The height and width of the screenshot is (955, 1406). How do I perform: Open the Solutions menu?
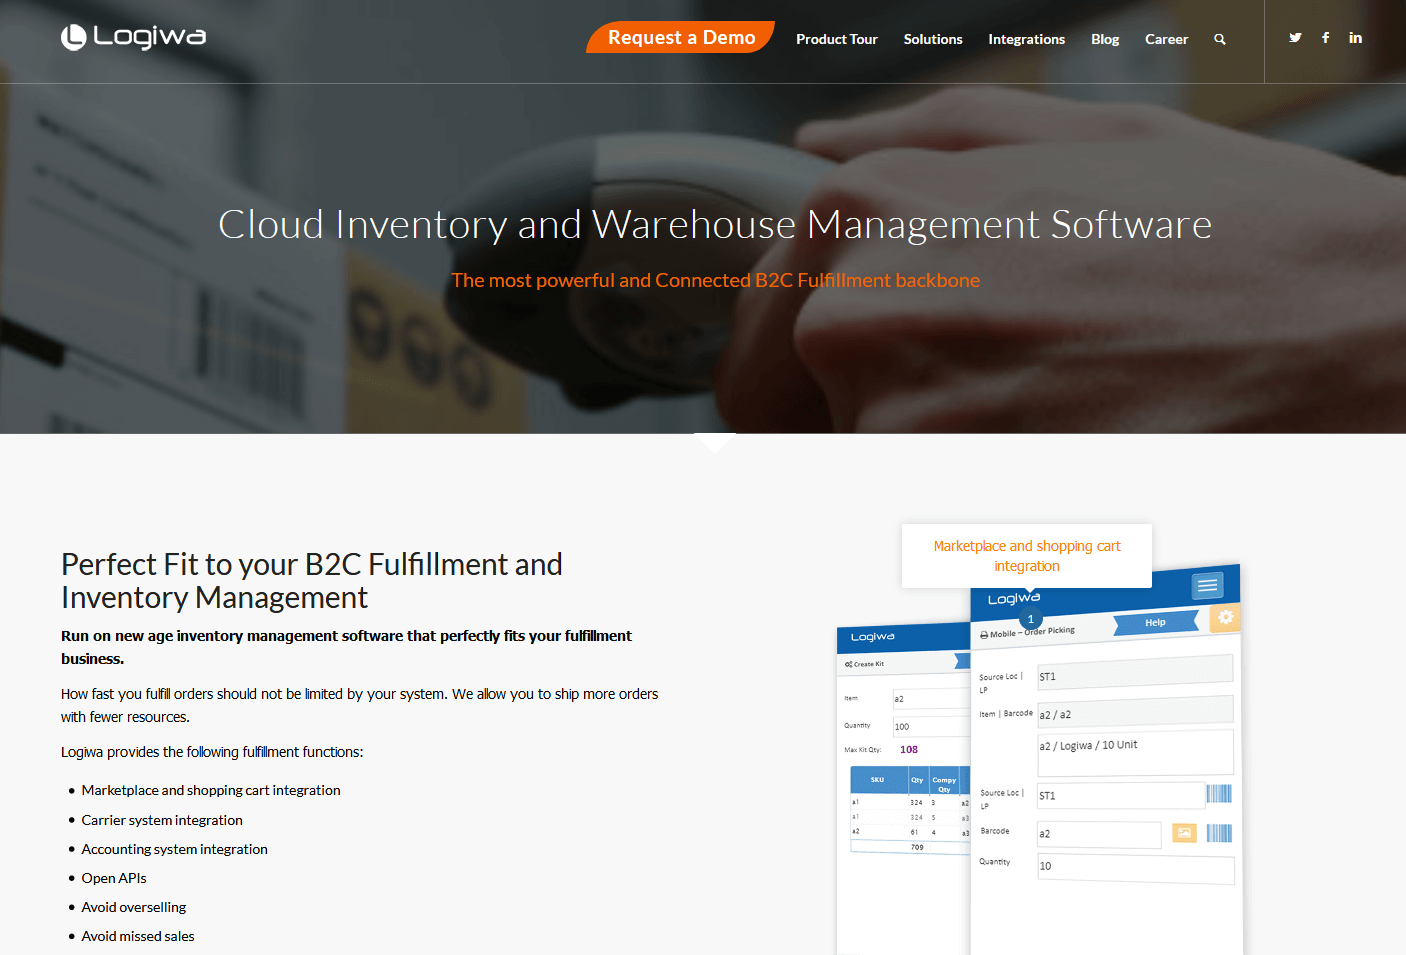(933, 39)
